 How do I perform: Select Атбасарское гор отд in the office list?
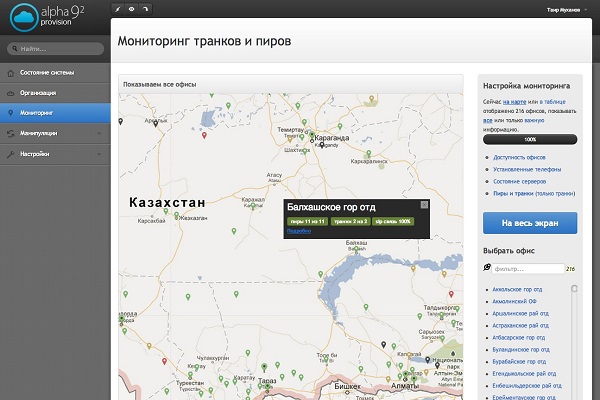point(519,338)
